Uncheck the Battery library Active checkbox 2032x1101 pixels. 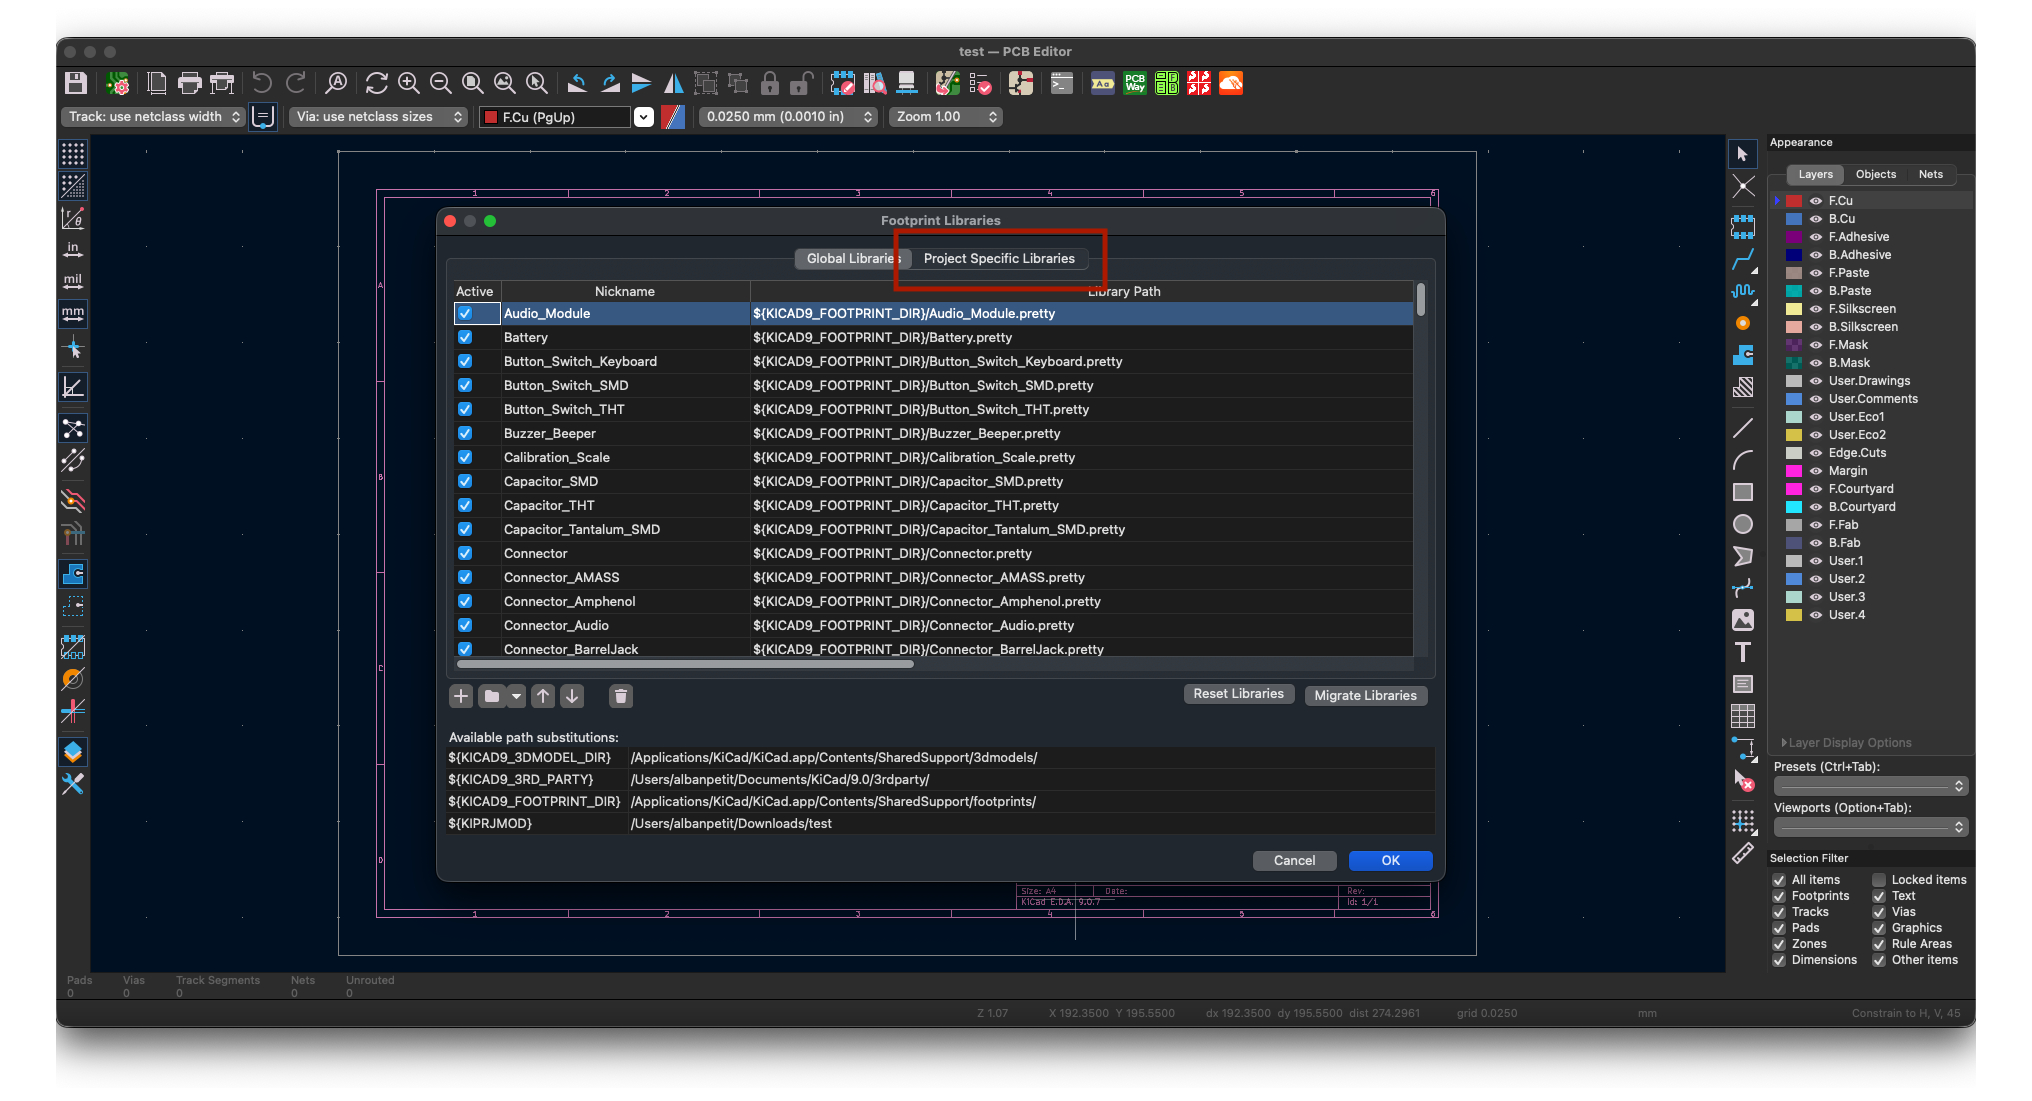pos(465,338)
